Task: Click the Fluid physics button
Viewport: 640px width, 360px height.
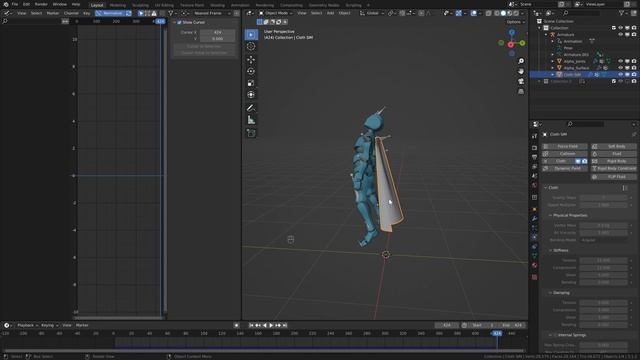Action: click(614, 154)
